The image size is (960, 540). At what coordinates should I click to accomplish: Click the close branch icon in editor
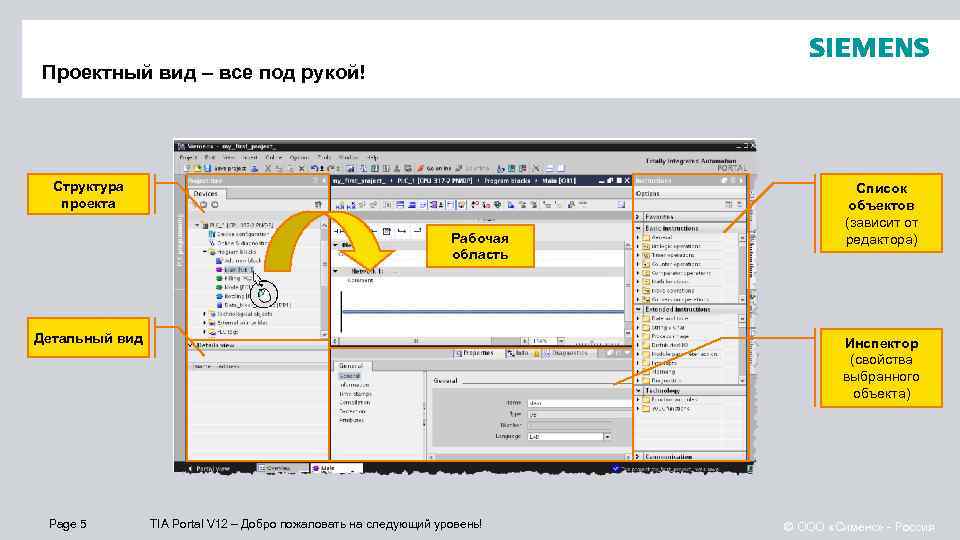(417, 231)
